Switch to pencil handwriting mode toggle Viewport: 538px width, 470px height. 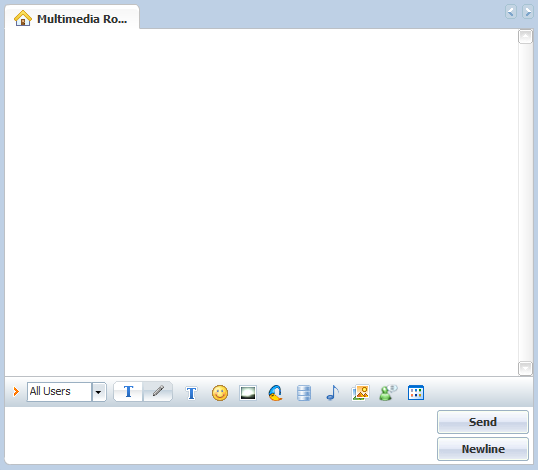coord(158,392)
